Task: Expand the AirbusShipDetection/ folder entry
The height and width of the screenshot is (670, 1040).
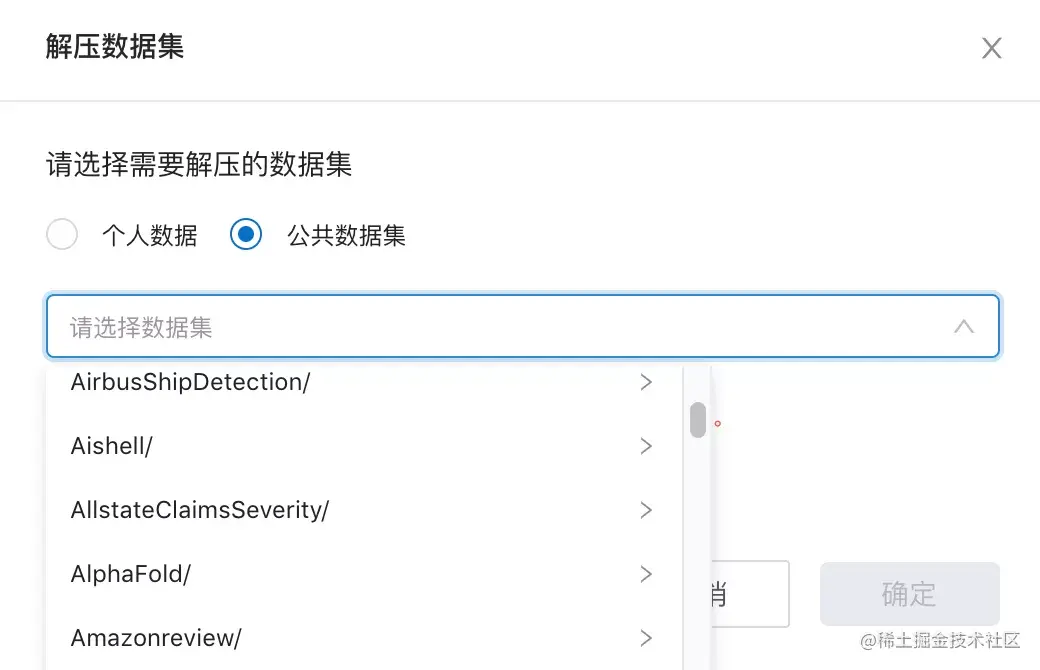Action: tap(190, 382)
